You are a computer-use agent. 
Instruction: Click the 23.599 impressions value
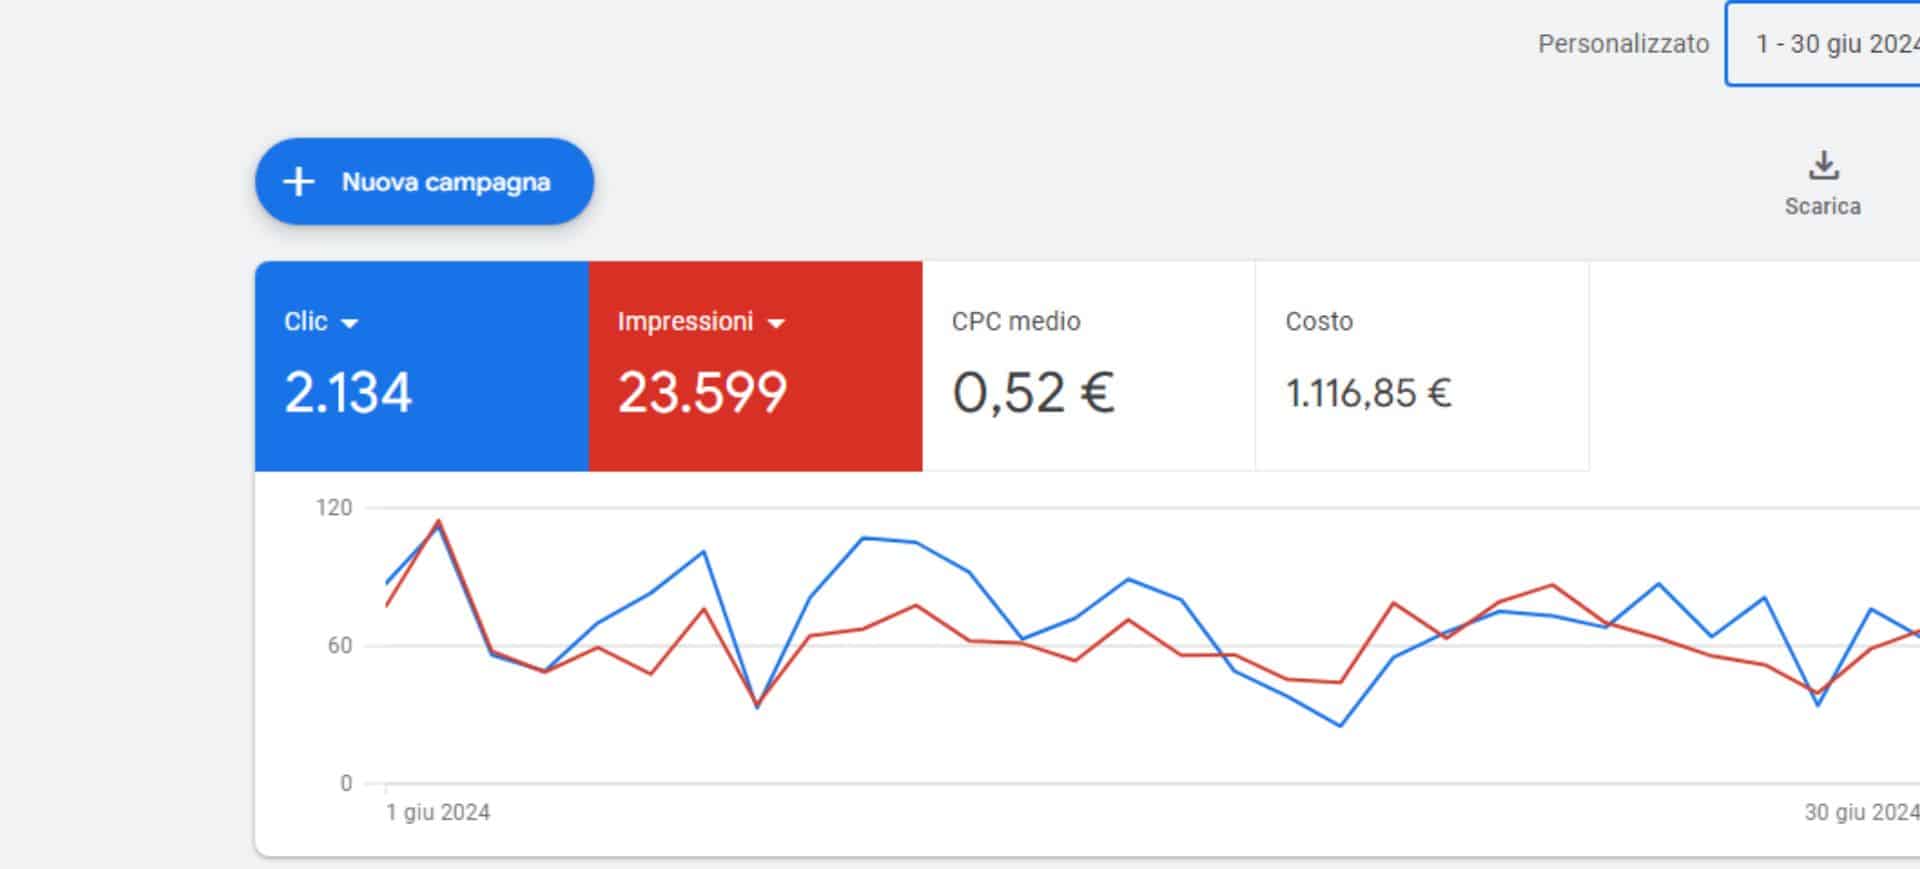coord(702,392)
